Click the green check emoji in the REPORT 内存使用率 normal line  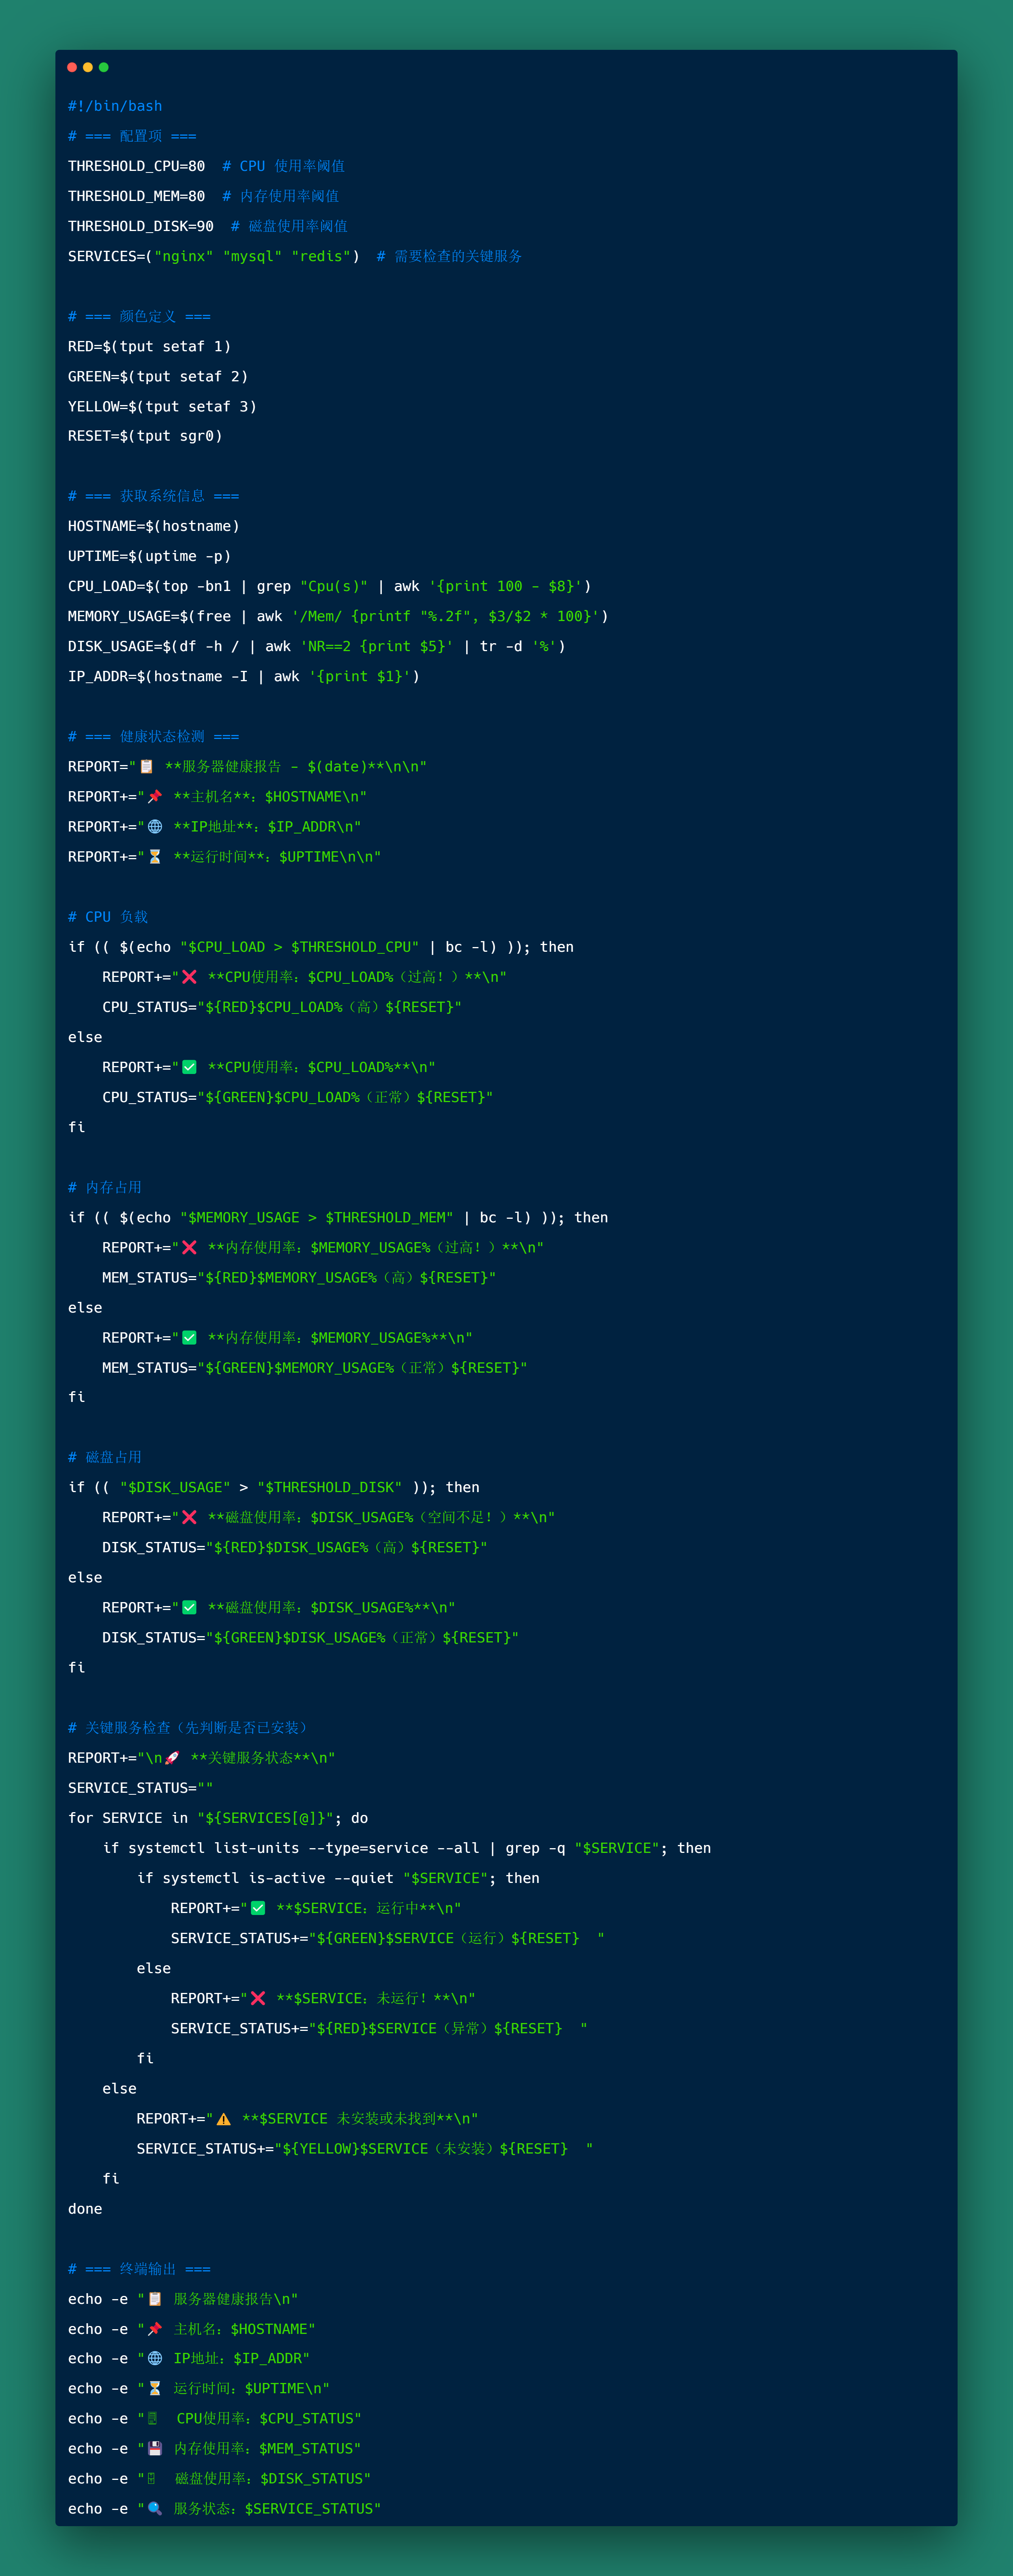[x=189, y=1337]
